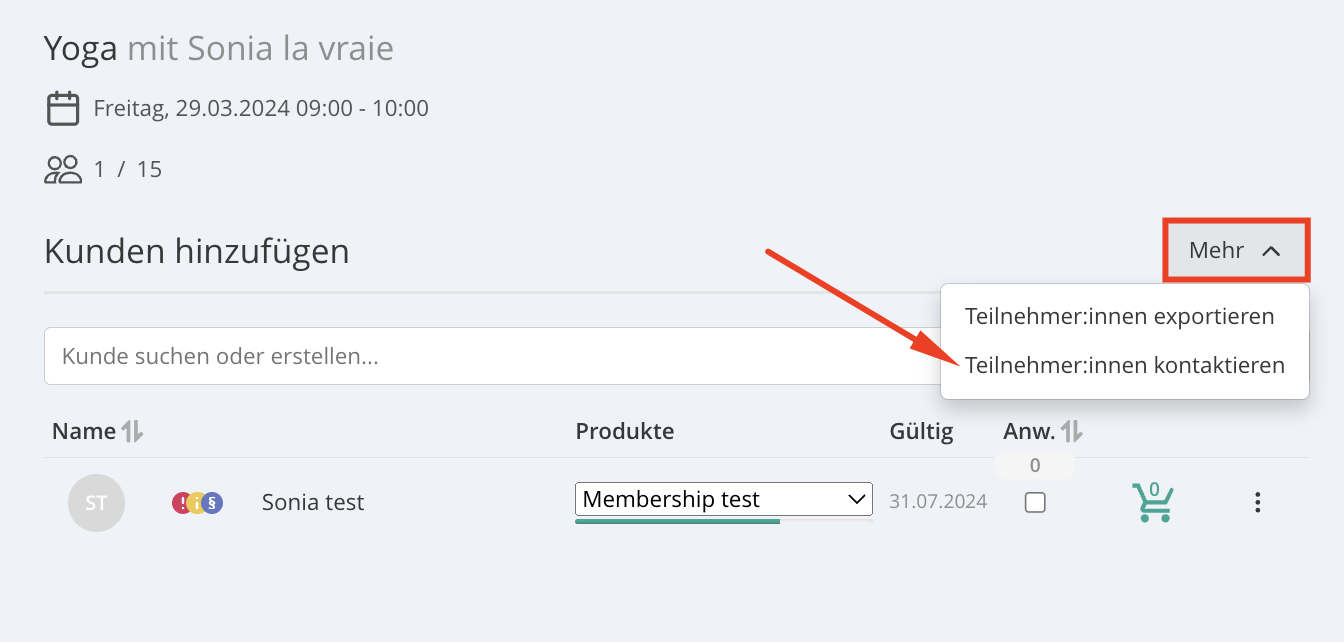
Task: Open the Membership test product dropdown
Action: [724, 499]
